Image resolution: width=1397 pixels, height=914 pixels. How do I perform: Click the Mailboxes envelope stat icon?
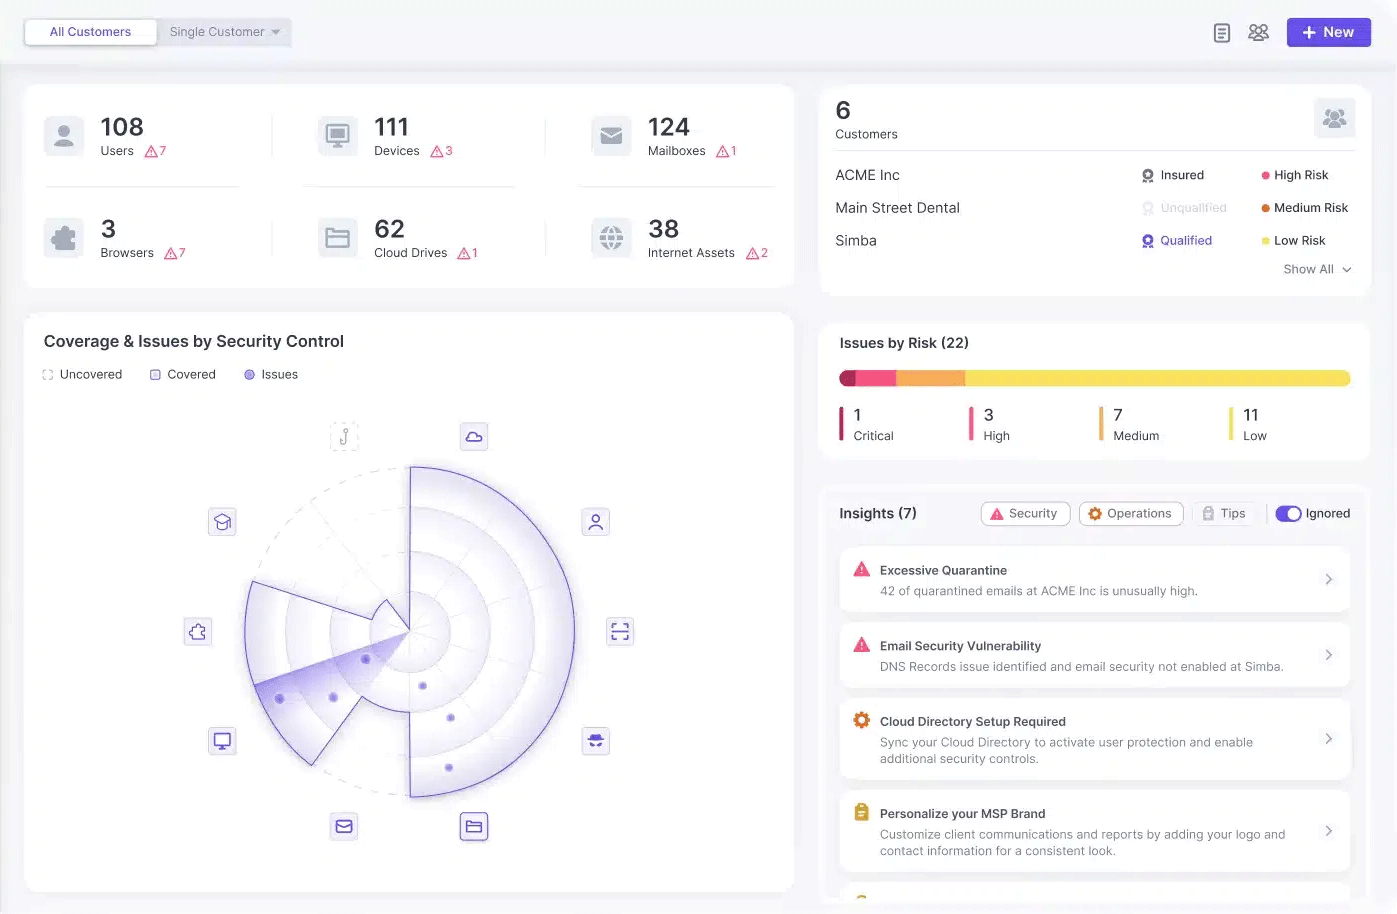coord(611,136)
